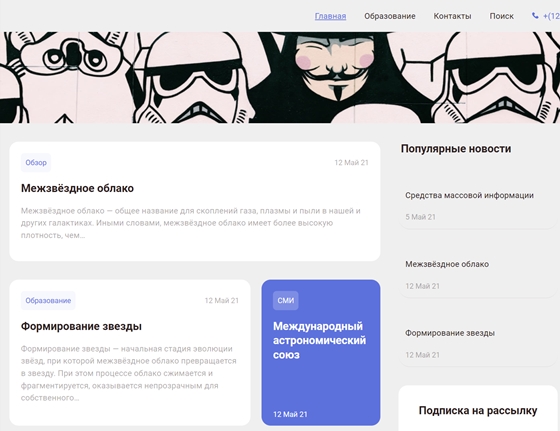Open the Формирование звезды article headline
This screenshot has height=431, width=560.
click(x=81, y=326)
